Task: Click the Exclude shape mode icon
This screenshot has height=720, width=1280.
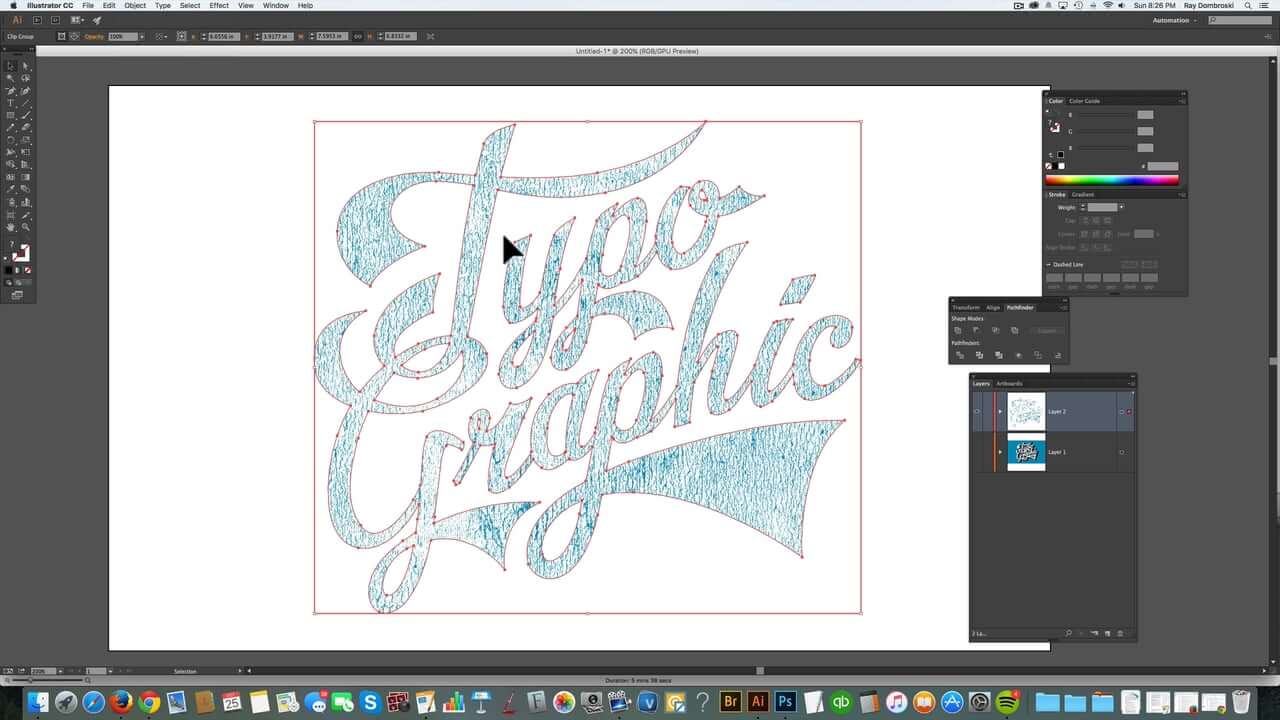Action: [1014, 330]
